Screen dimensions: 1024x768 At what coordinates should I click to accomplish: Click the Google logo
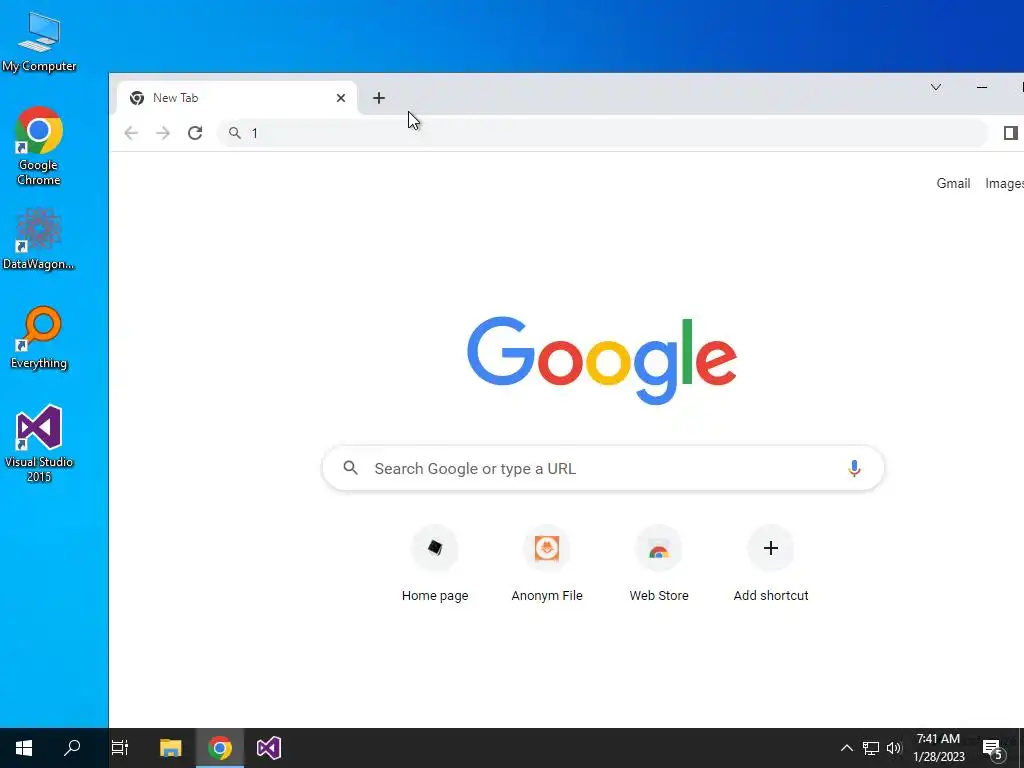[602, 360]
